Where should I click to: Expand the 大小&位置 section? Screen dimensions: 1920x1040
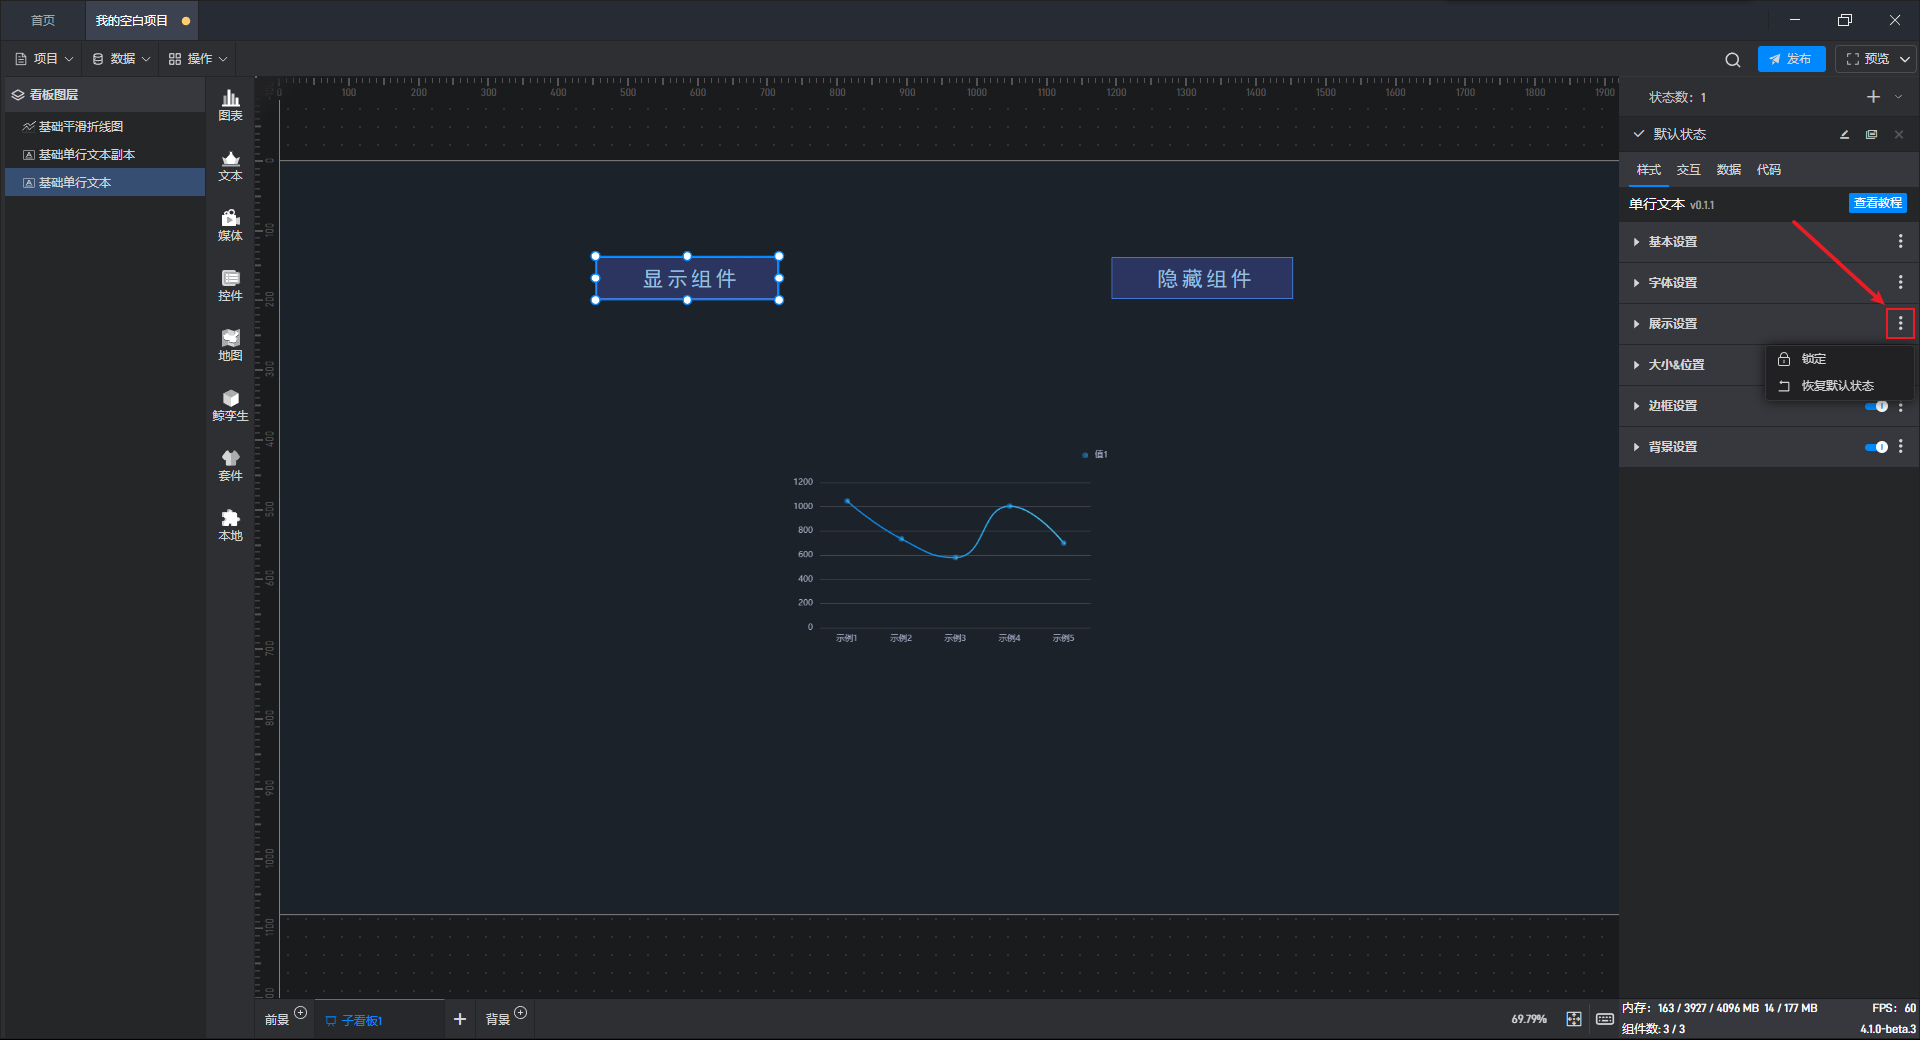coord(1636,365)
